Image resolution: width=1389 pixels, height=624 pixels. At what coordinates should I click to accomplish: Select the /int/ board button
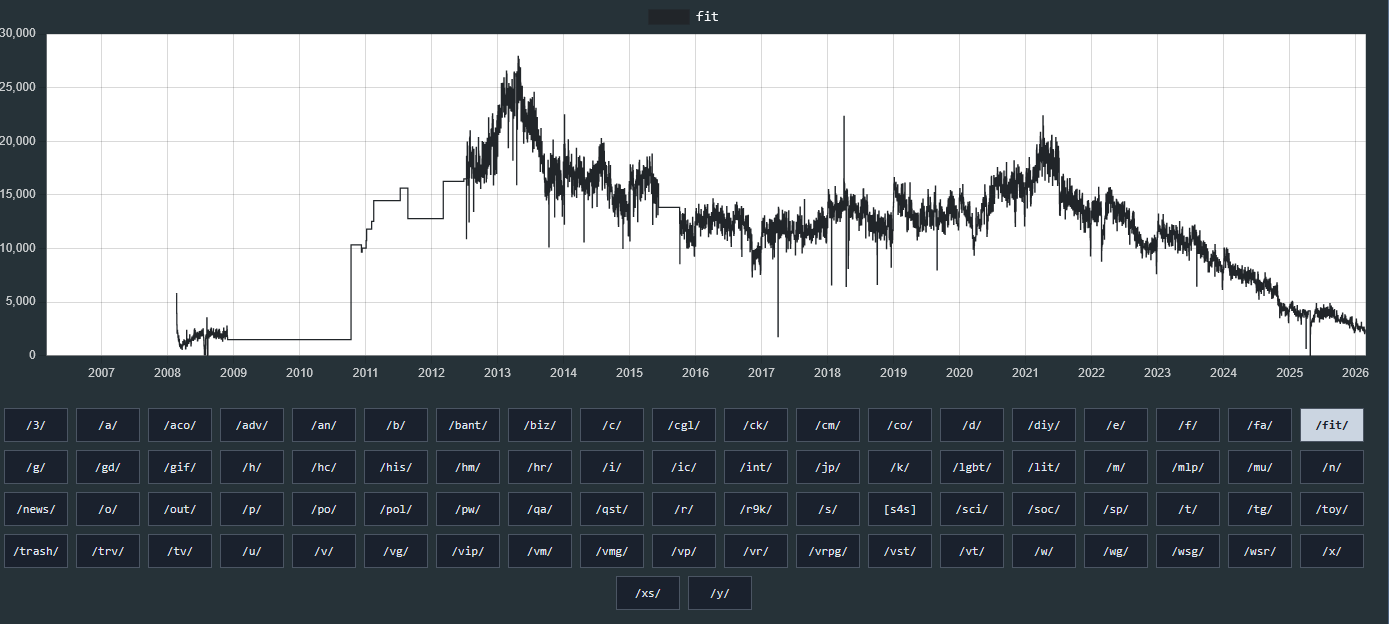(756, 467)
